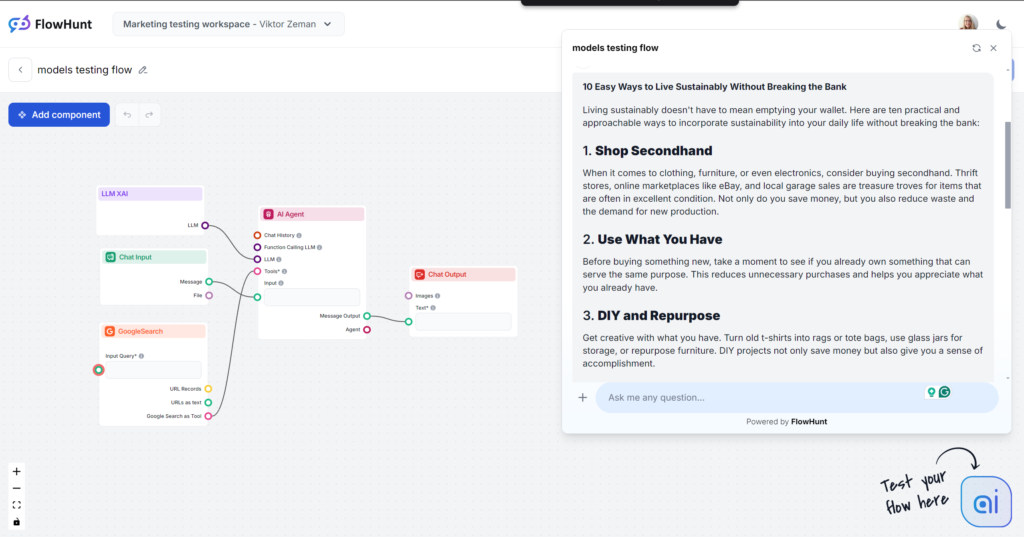Click the Add component button

click(x=59, y=115)
